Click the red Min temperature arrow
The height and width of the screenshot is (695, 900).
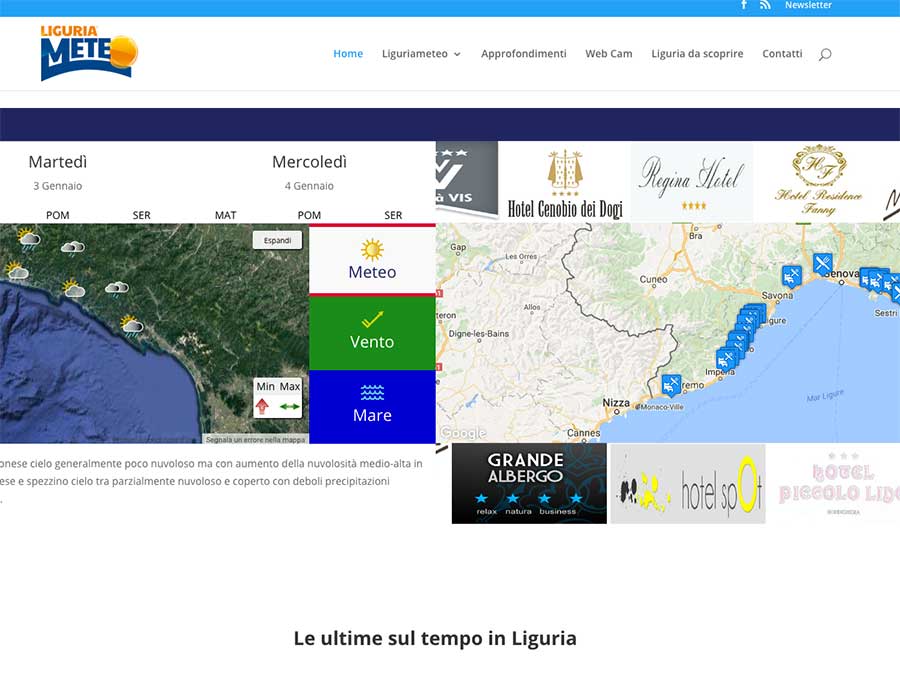point(263,406)
